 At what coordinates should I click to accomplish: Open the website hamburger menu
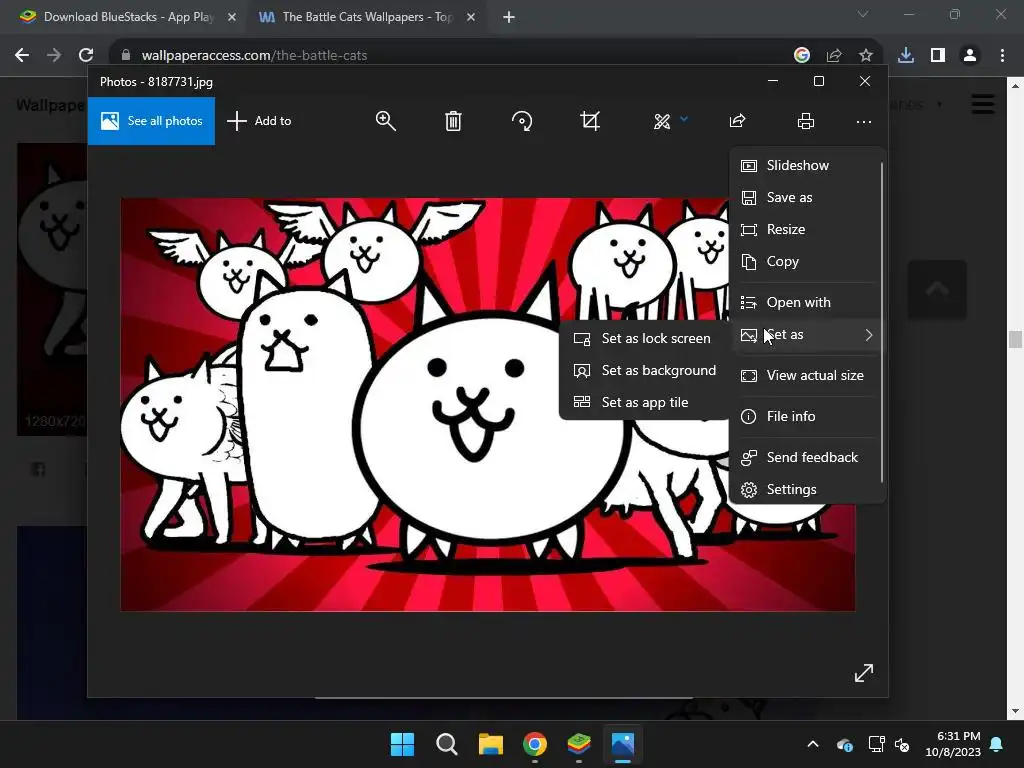983,104
